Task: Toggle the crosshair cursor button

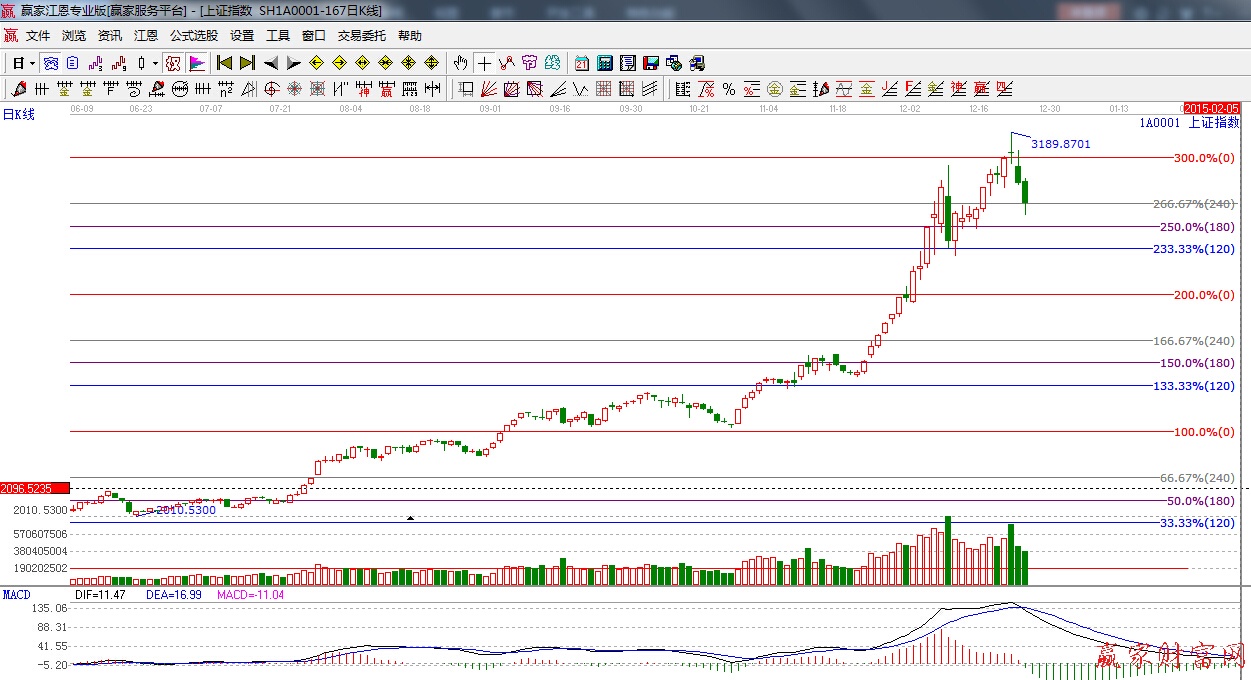Action: tap(484, 63)
